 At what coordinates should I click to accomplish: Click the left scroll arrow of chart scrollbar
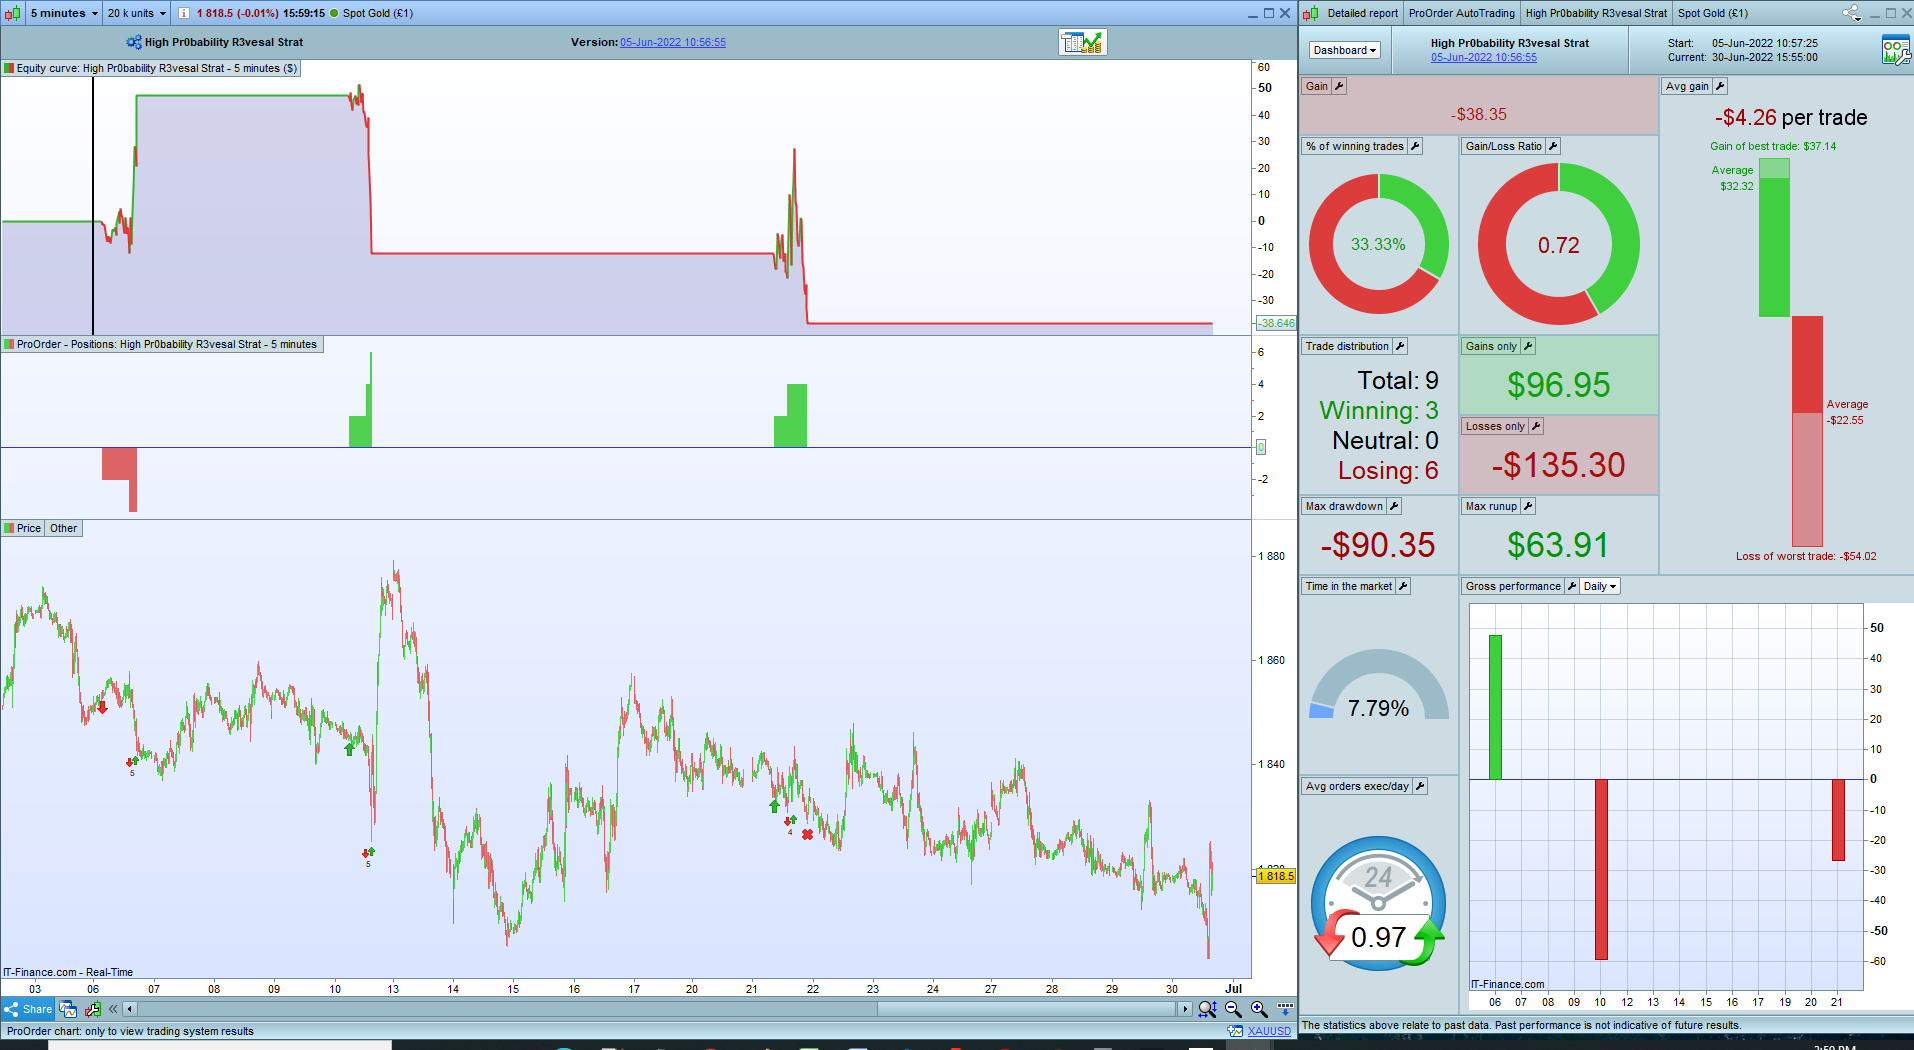tap(129, 1009)
